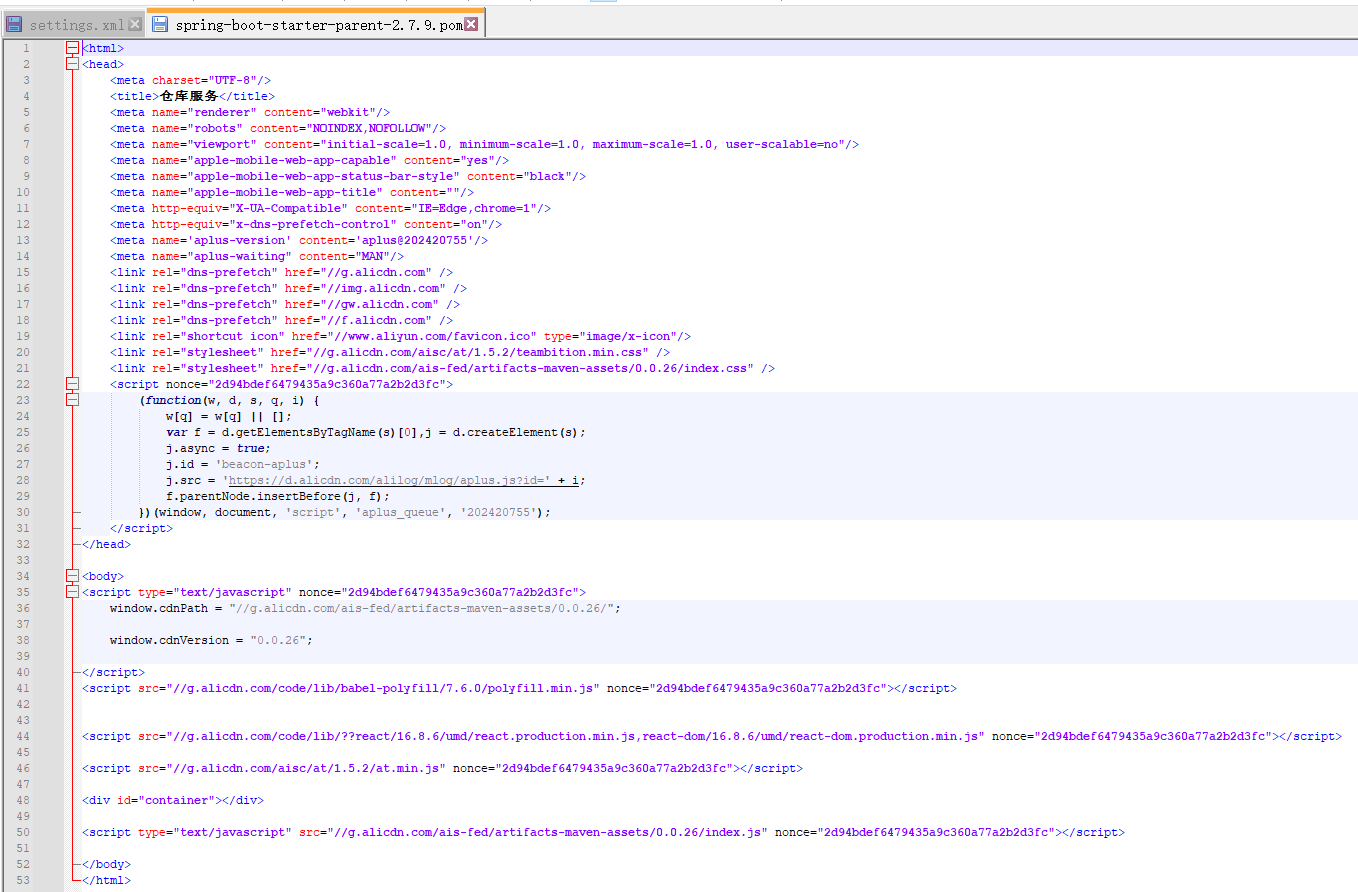Close the pom tab with its red X
The width and height of the screenshot is (1358, 892).
473,21
